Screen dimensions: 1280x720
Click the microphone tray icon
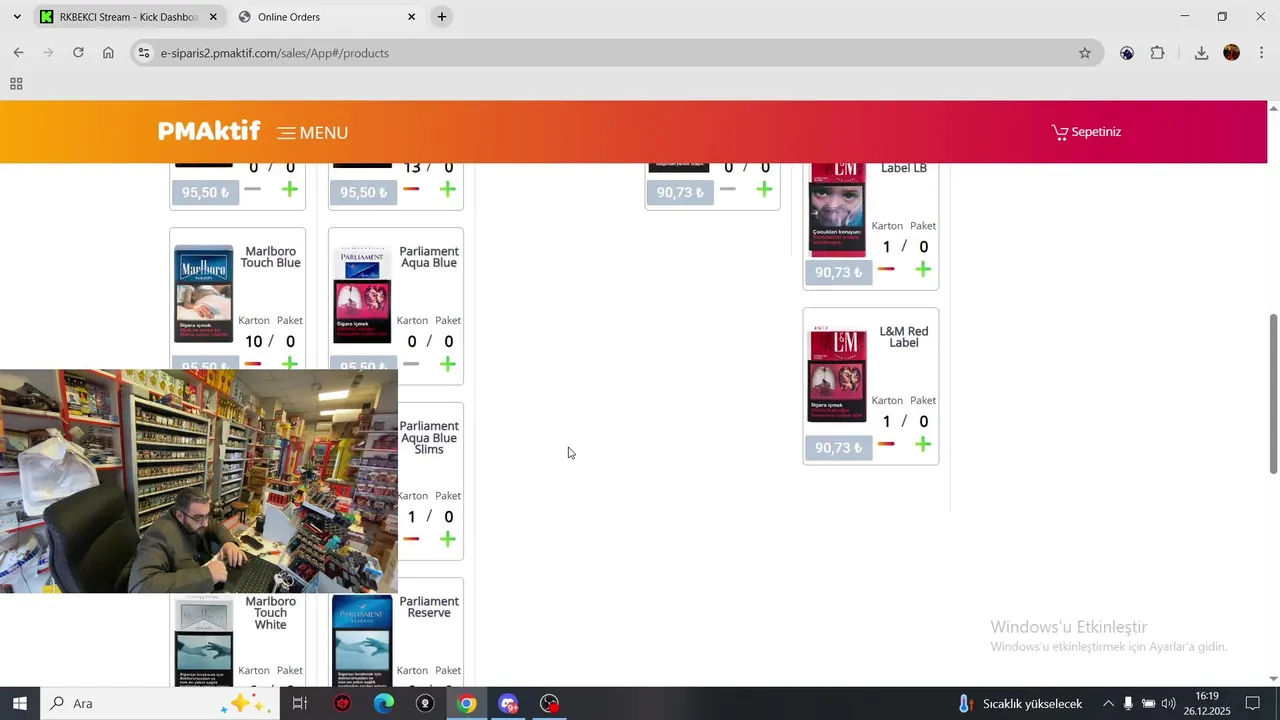(x=1128, y=703)
